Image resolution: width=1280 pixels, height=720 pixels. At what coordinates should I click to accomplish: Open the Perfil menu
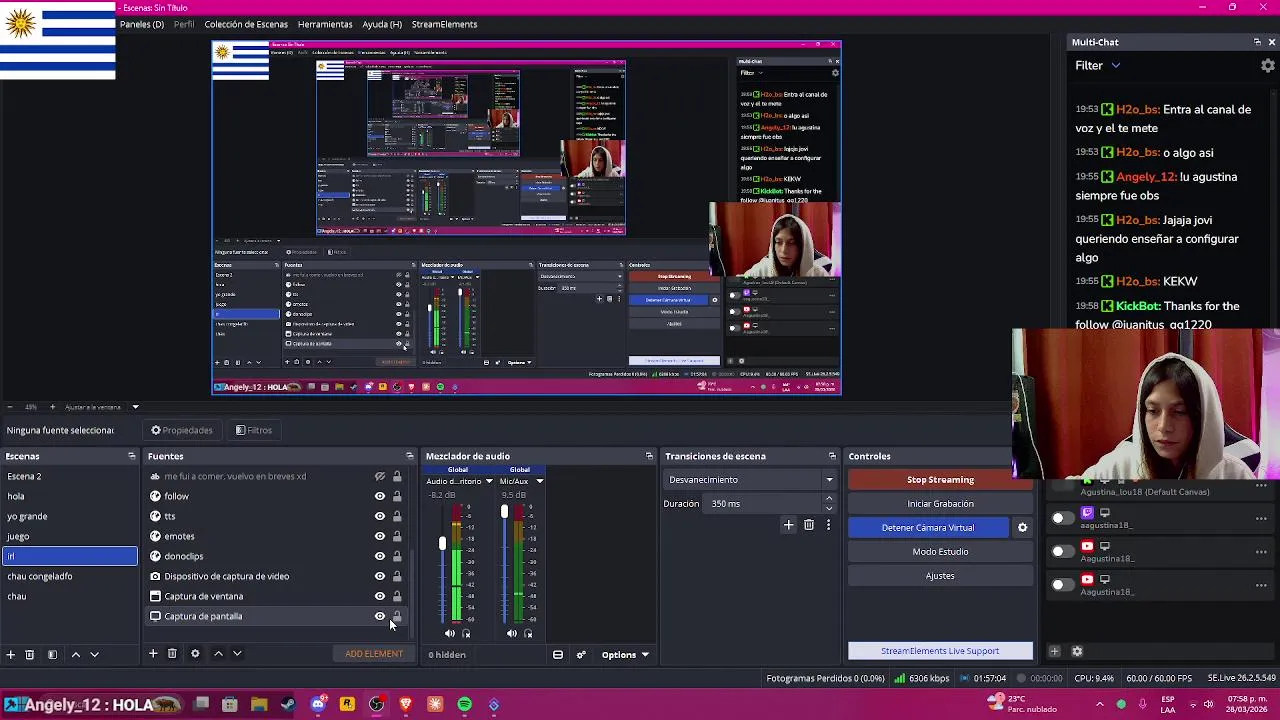[x=184, y=24]
